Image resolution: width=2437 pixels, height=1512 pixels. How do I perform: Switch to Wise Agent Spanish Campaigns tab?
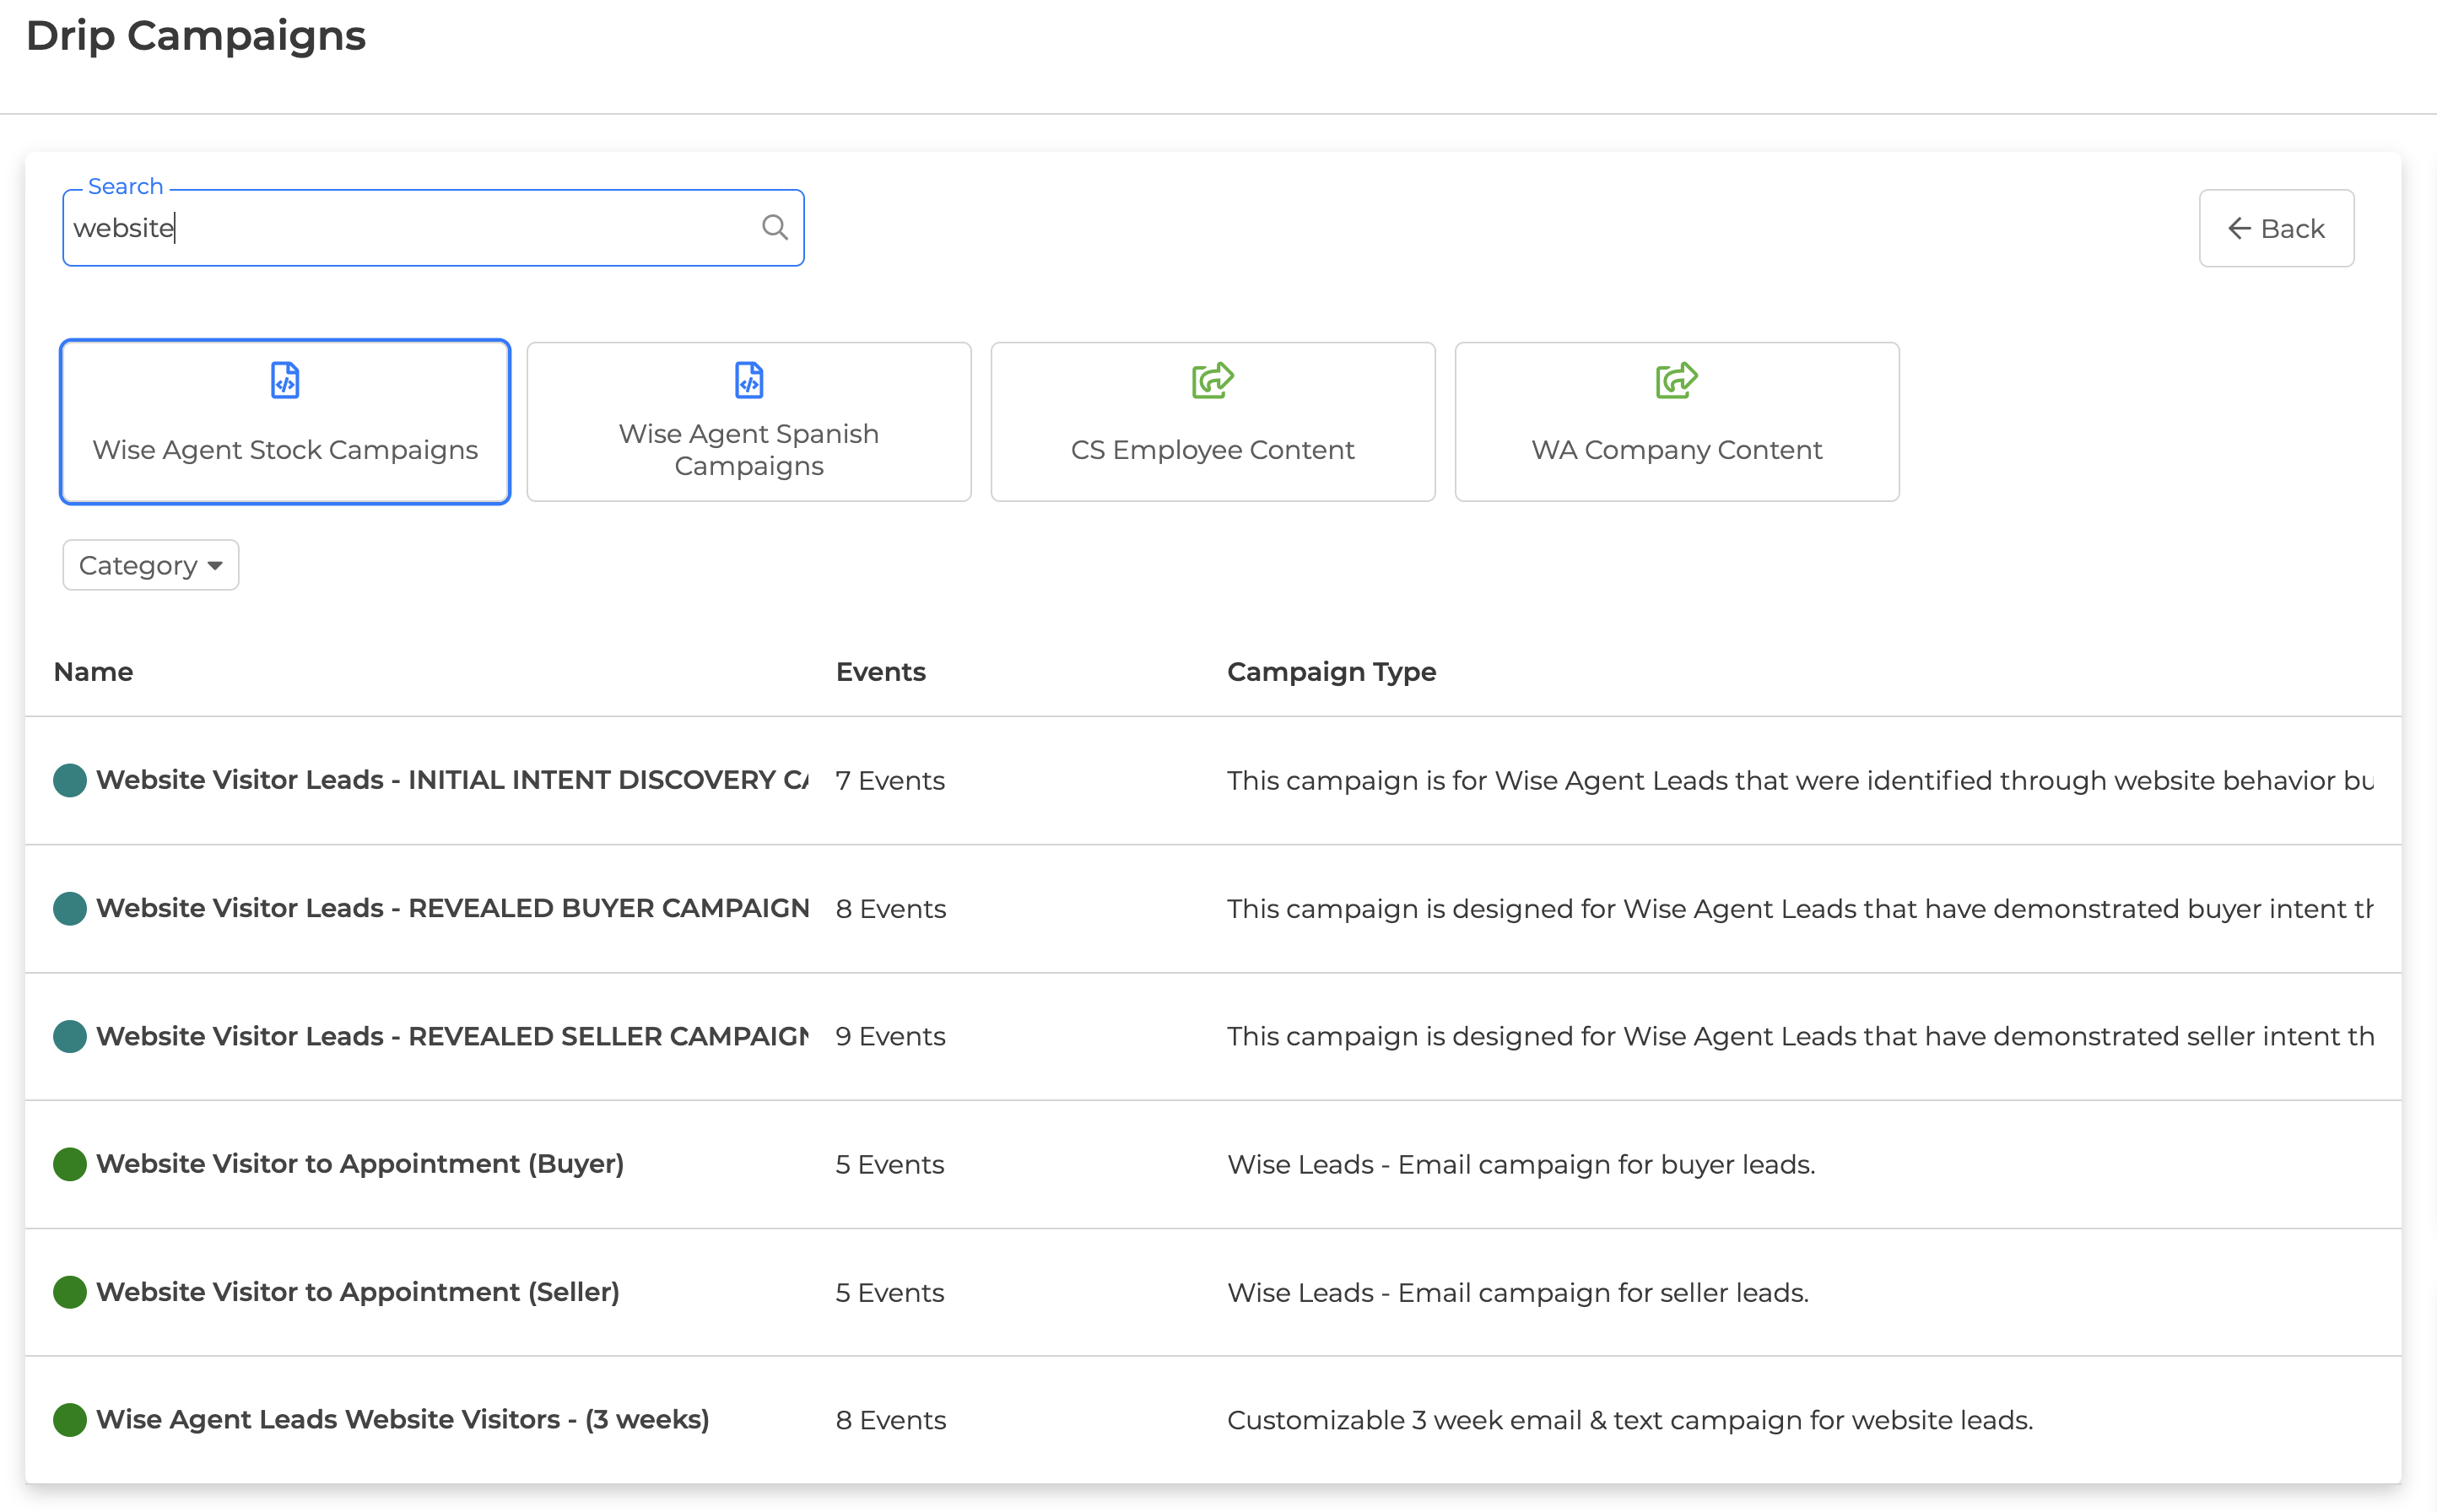click(749, 421)
